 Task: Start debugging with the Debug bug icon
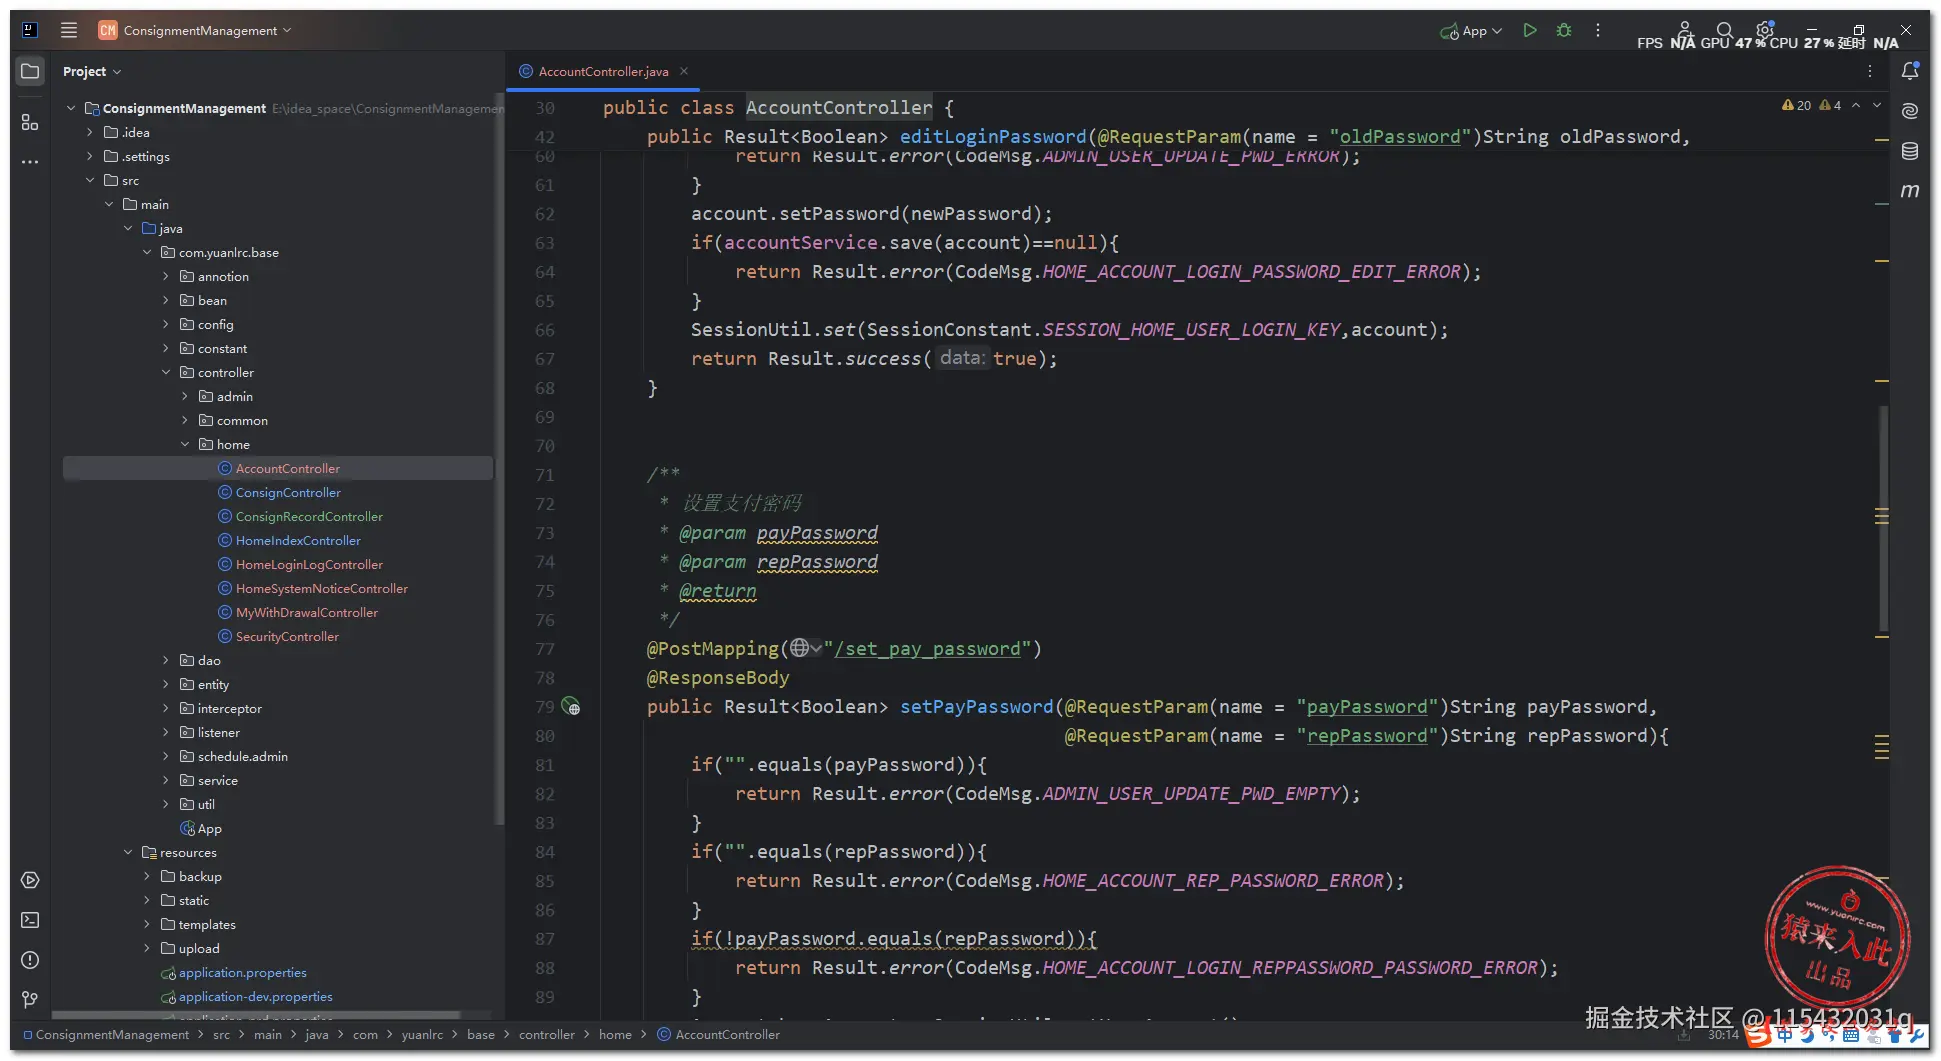coord(1564,30)
